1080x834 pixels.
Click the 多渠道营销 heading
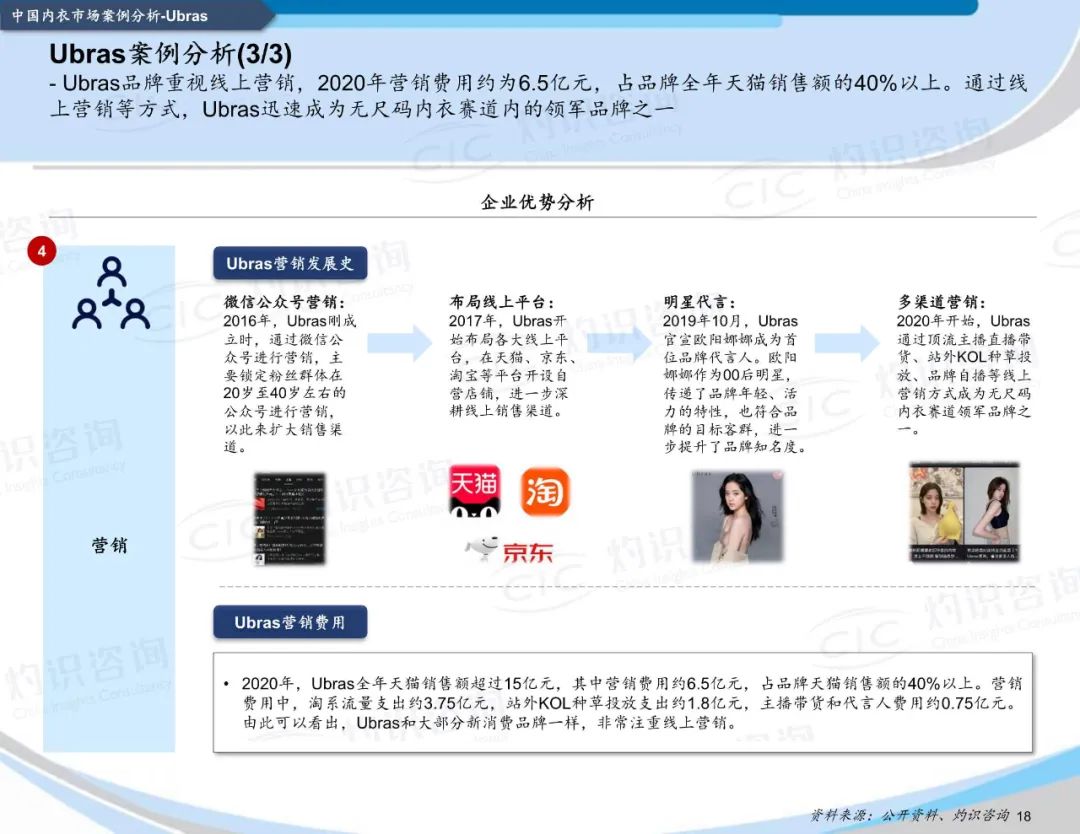point(942,302)
